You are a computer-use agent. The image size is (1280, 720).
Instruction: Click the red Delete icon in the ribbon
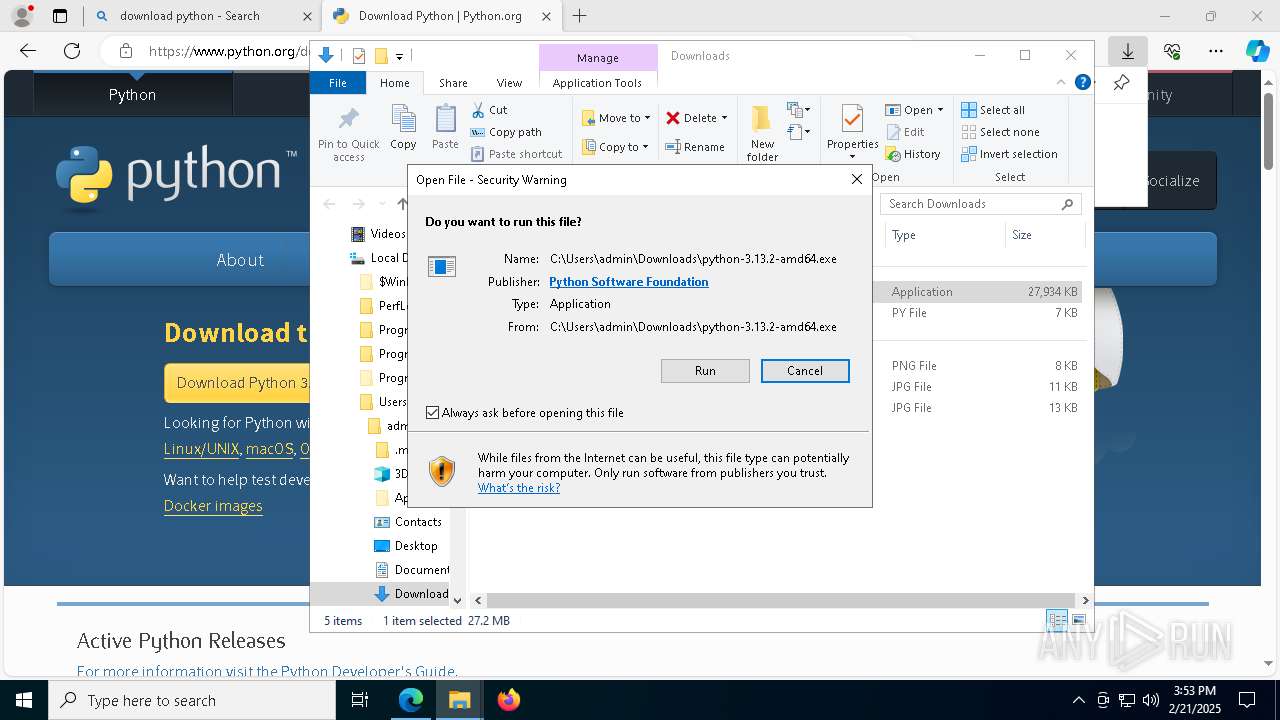pos(673,118)
